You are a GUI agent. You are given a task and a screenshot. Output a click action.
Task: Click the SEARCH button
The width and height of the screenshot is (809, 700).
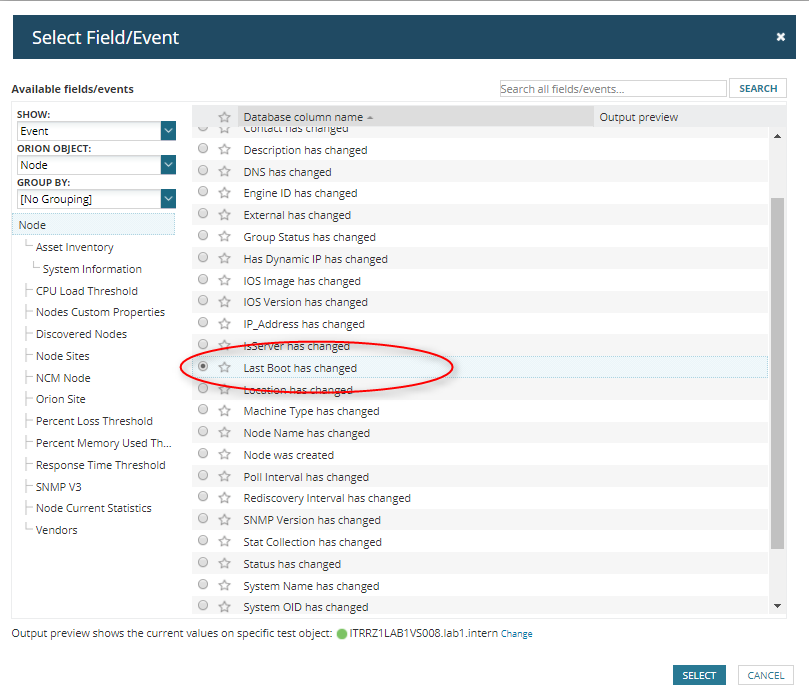click(757, 88)
